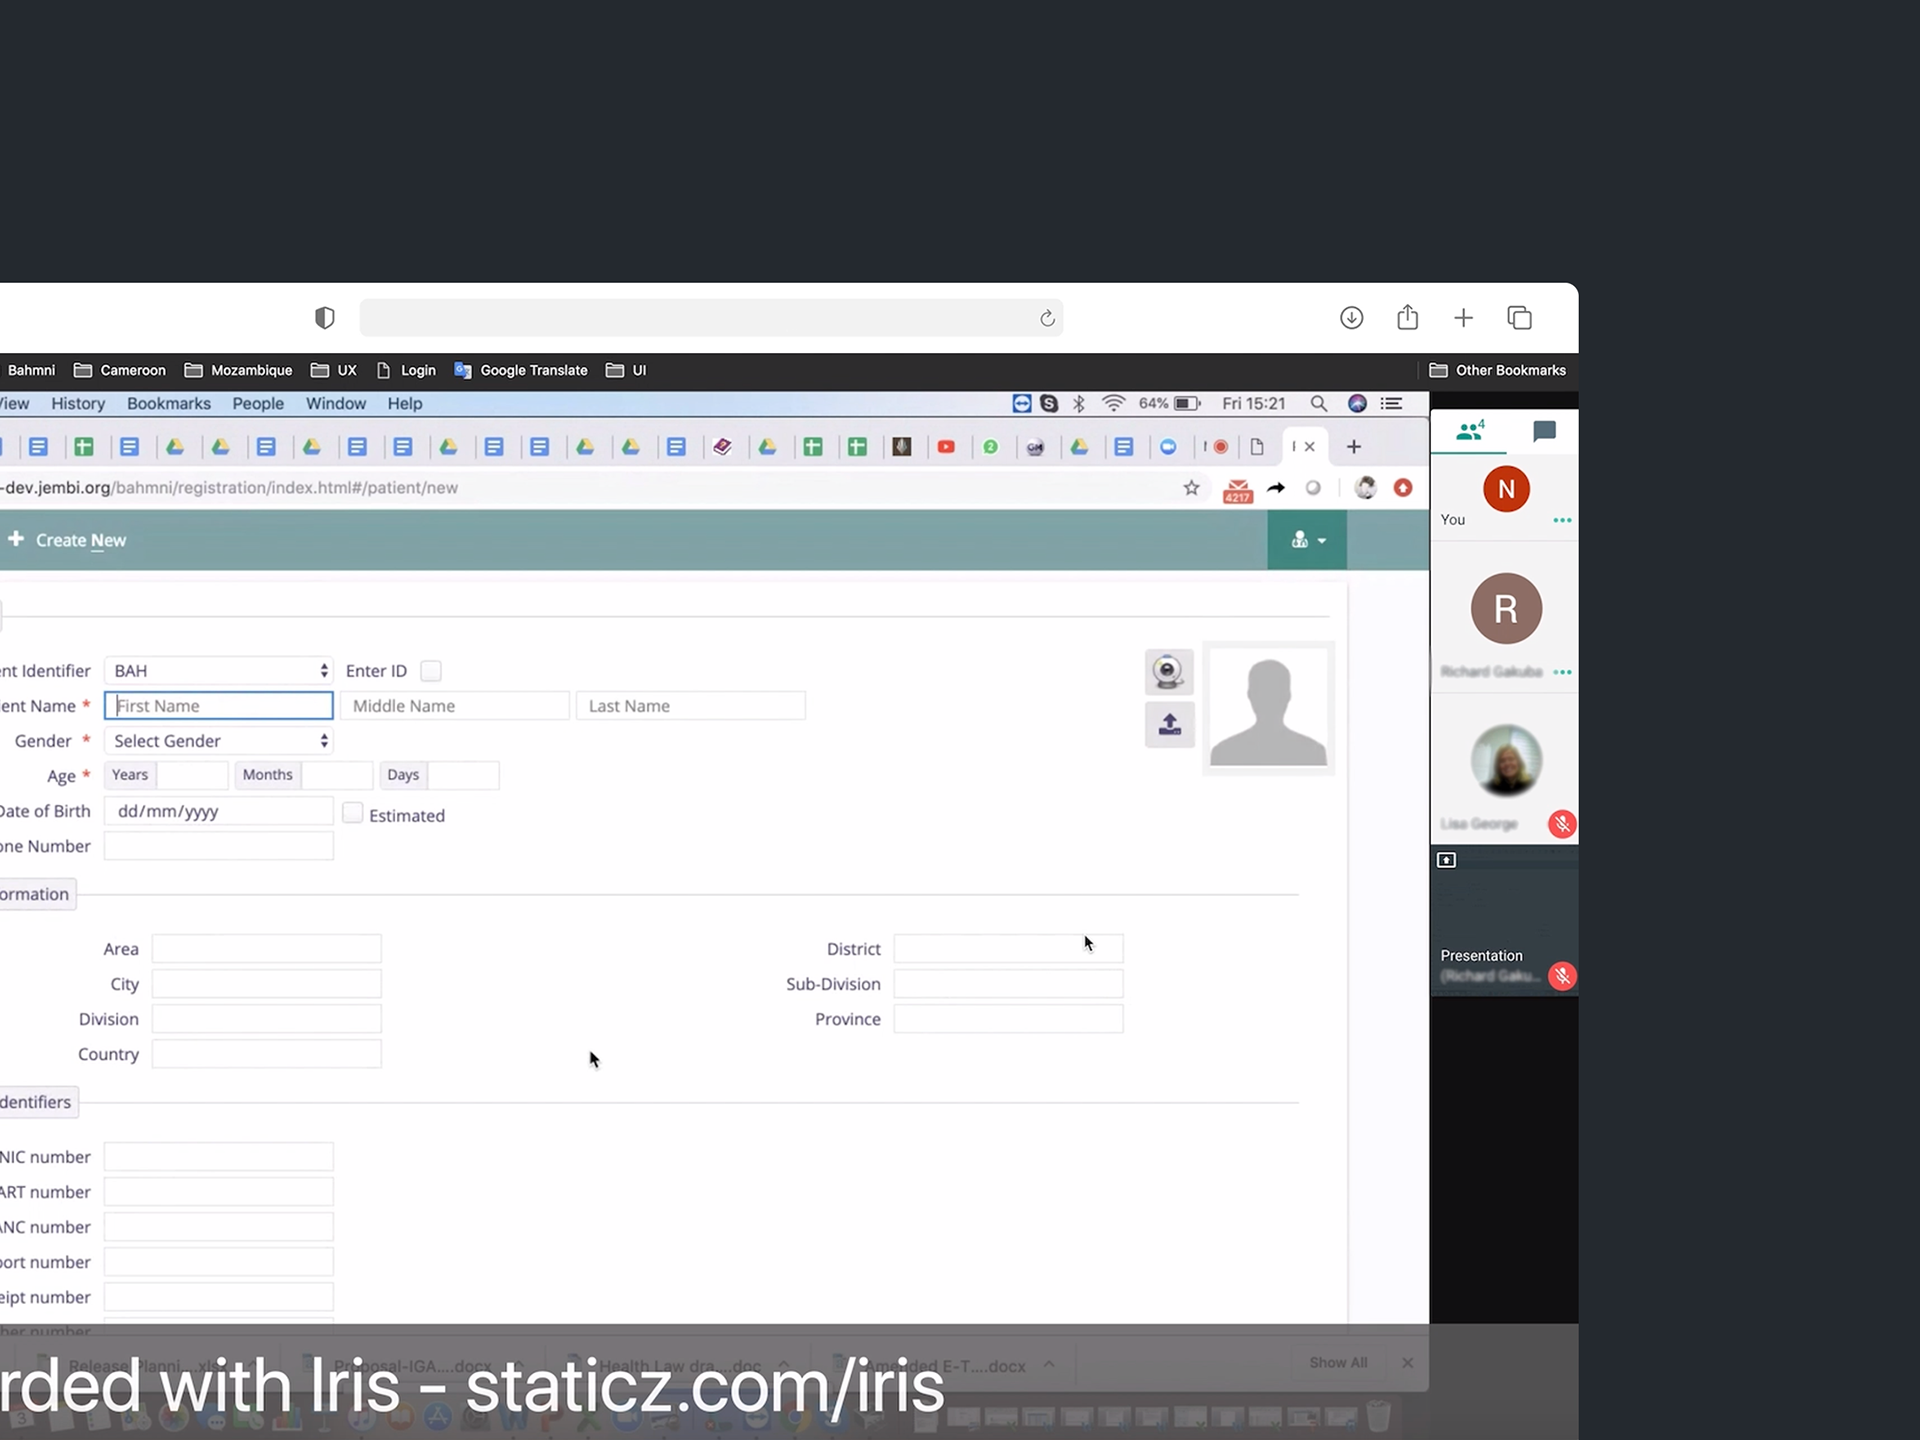Click the Sub-Division input field

click(x=1008, y=984)
